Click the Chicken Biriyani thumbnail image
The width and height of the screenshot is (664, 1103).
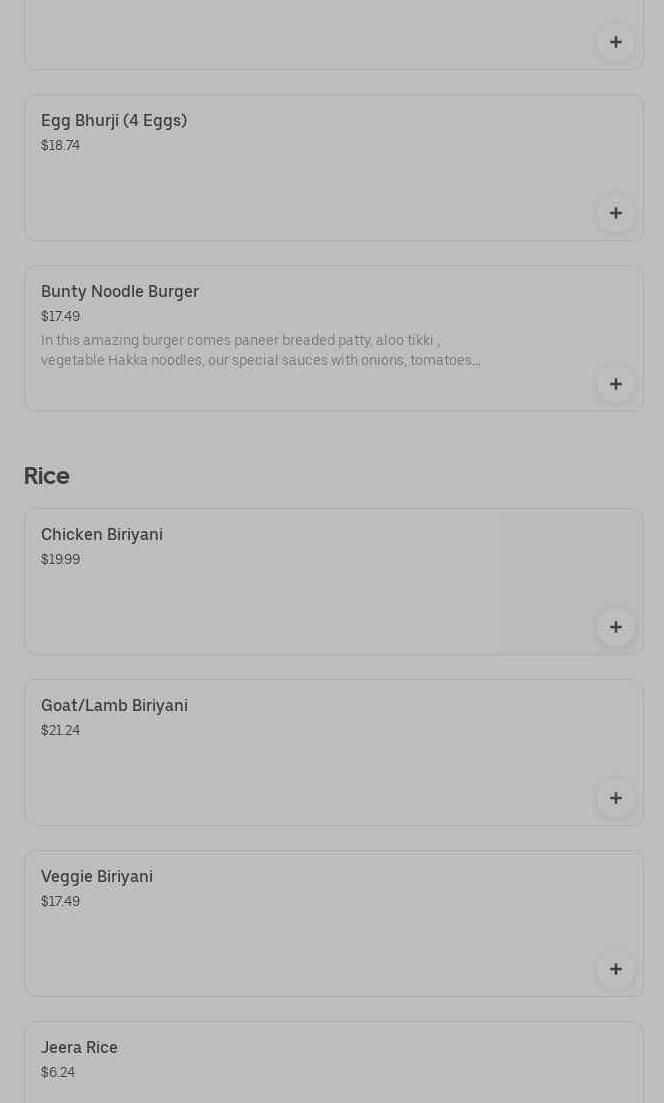(570, 570)
